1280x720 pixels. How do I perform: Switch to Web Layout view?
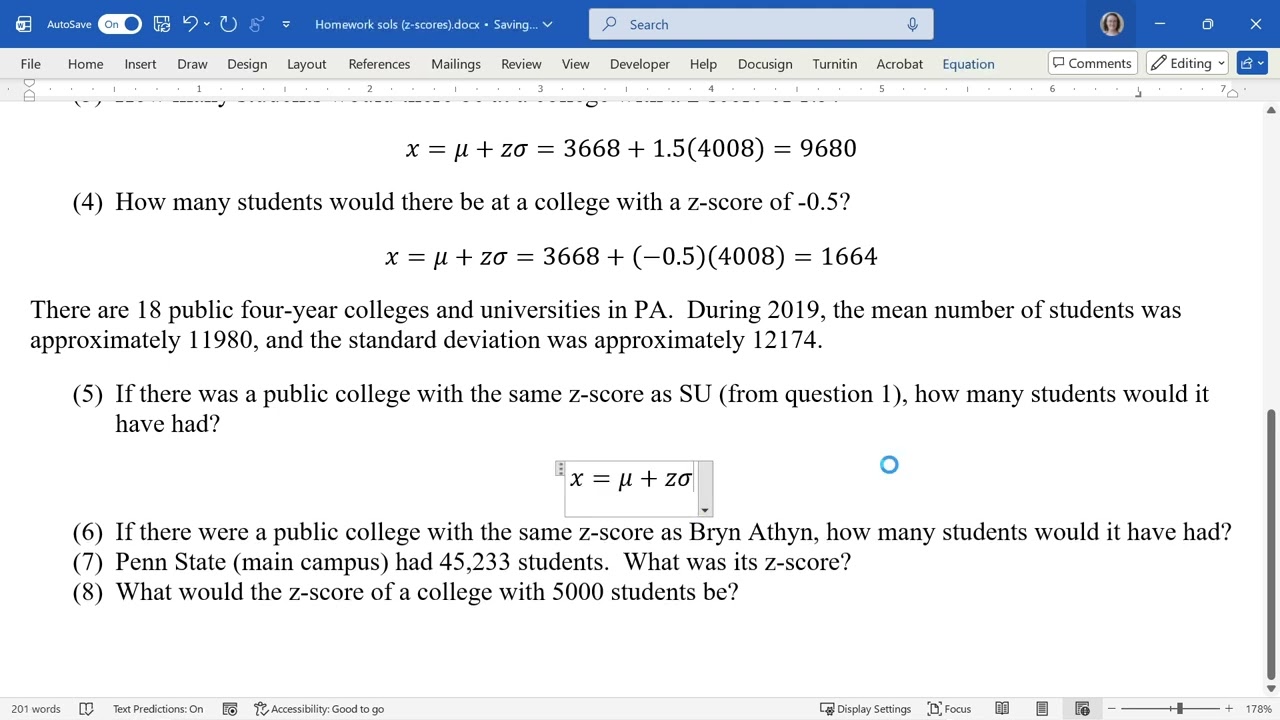1082,709
